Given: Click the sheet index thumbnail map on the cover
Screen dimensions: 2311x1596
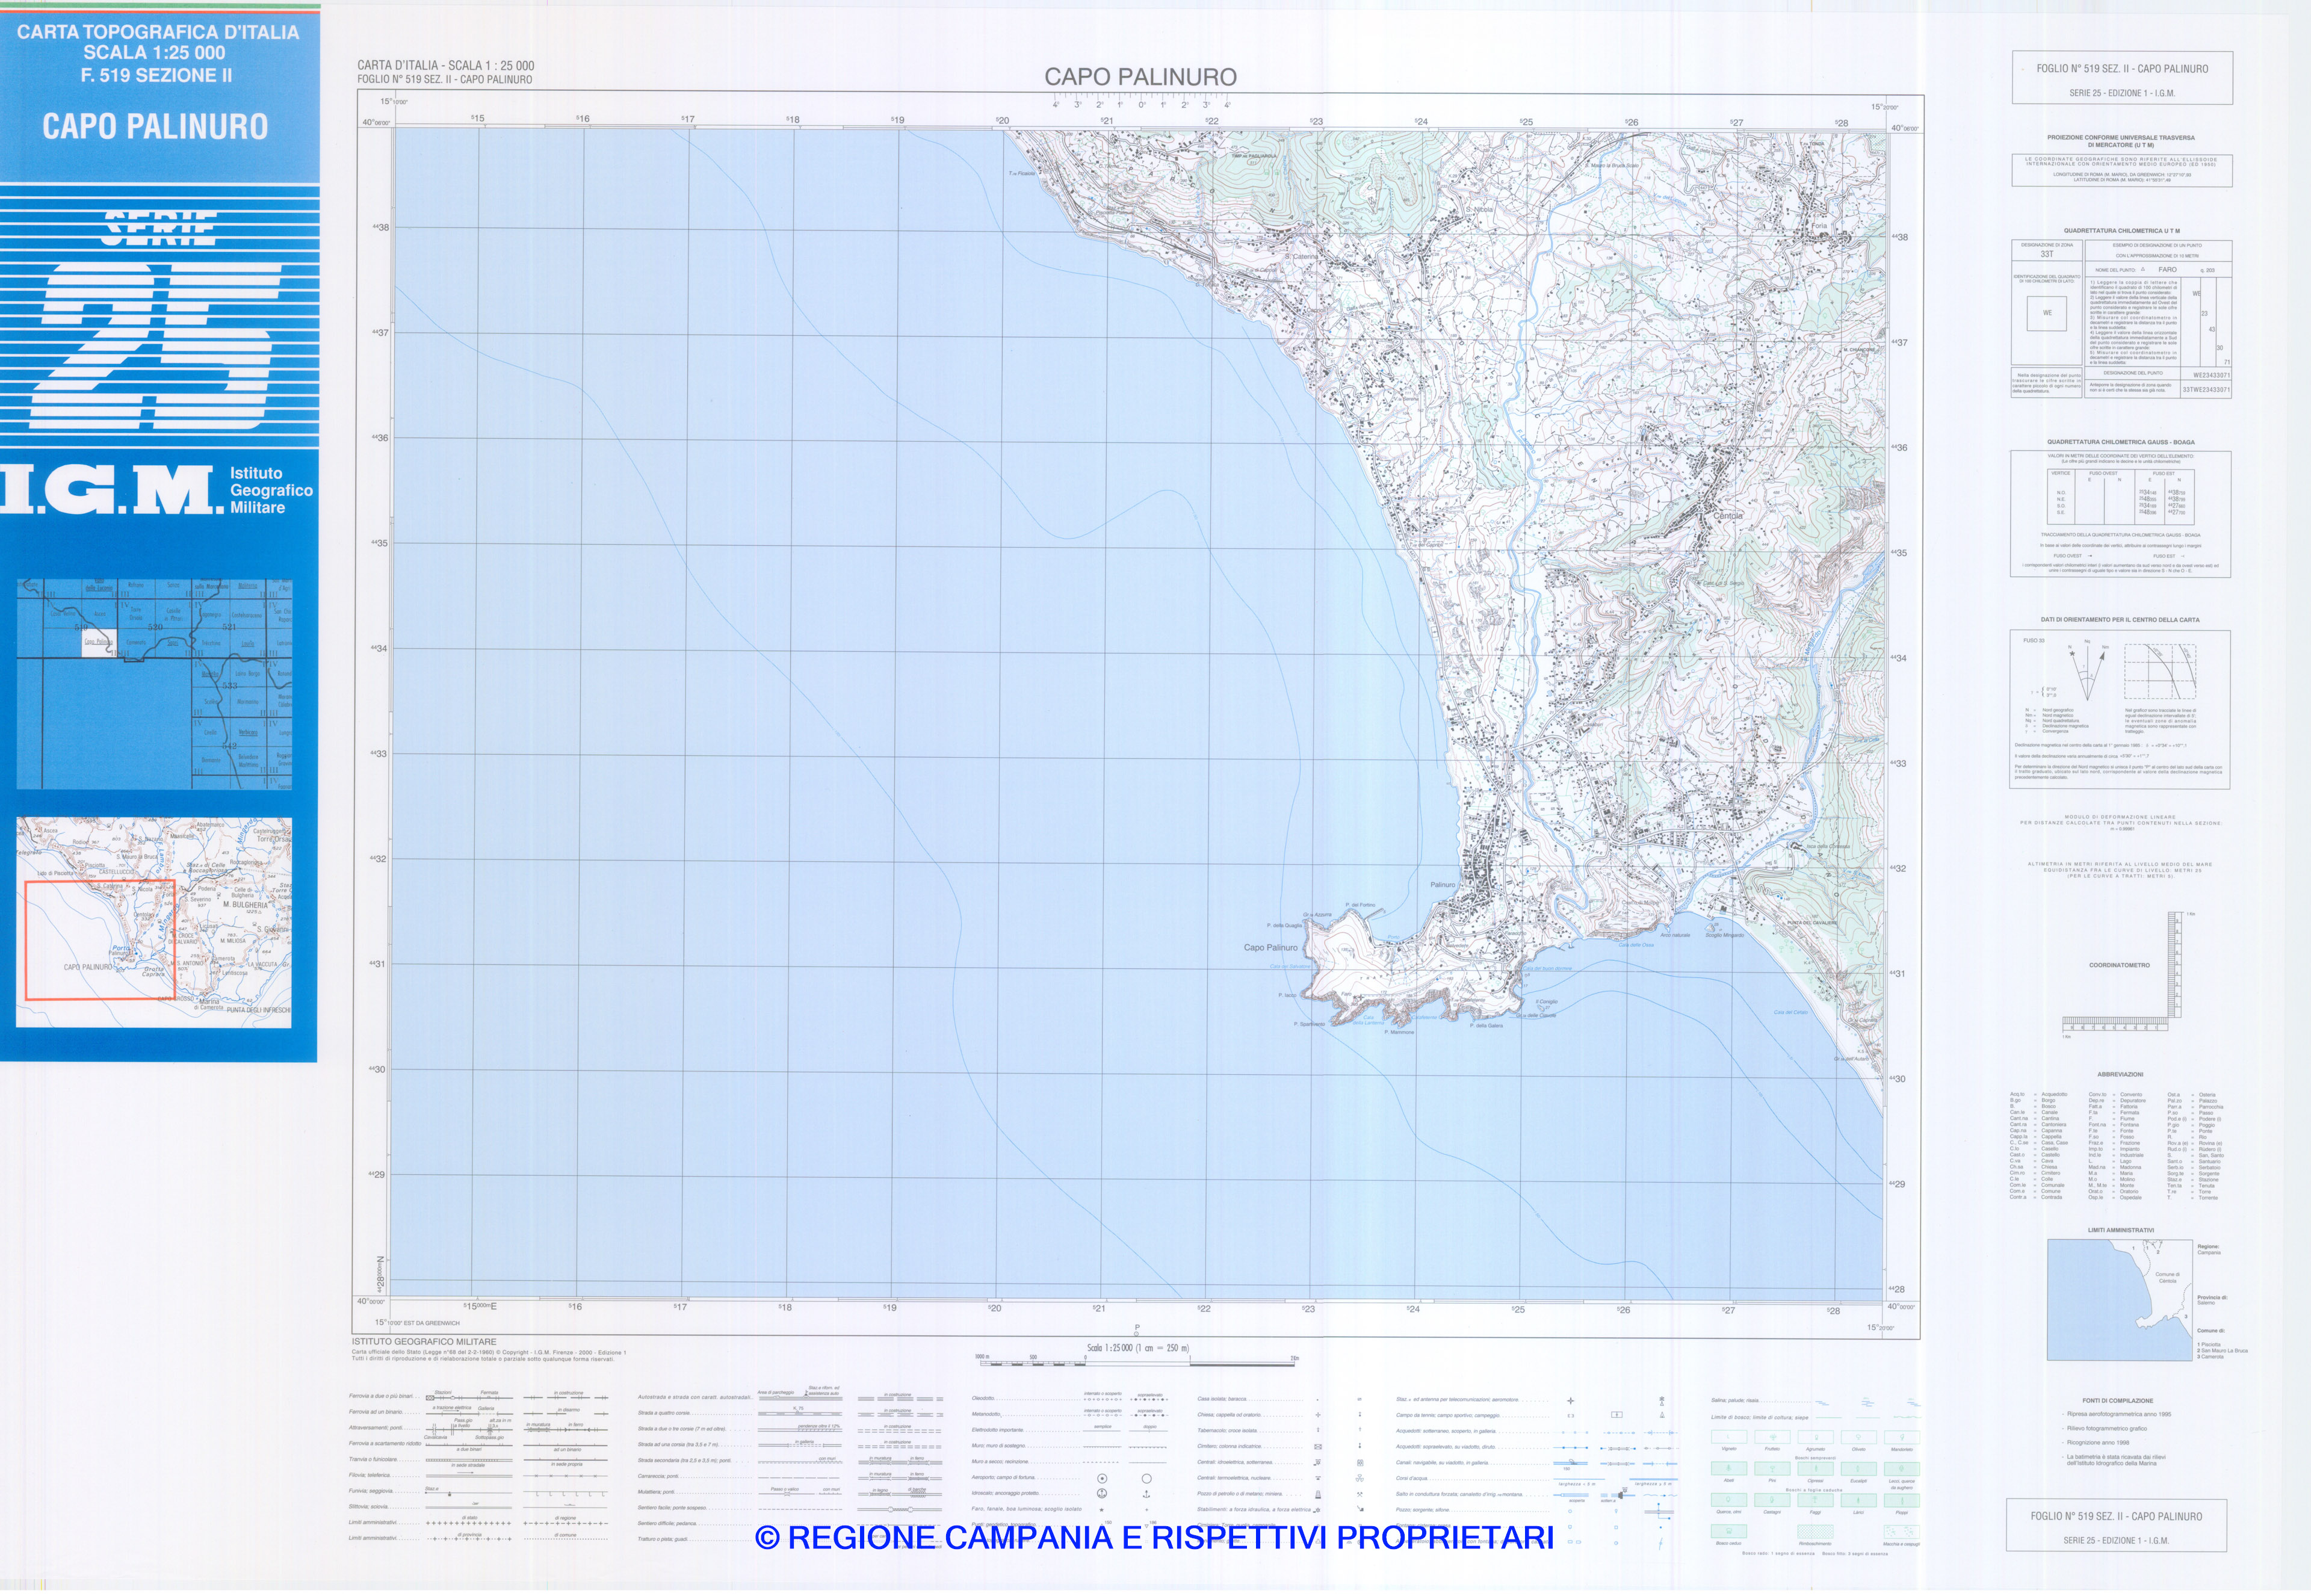Looking at the screenshot, I should [155, 685].
